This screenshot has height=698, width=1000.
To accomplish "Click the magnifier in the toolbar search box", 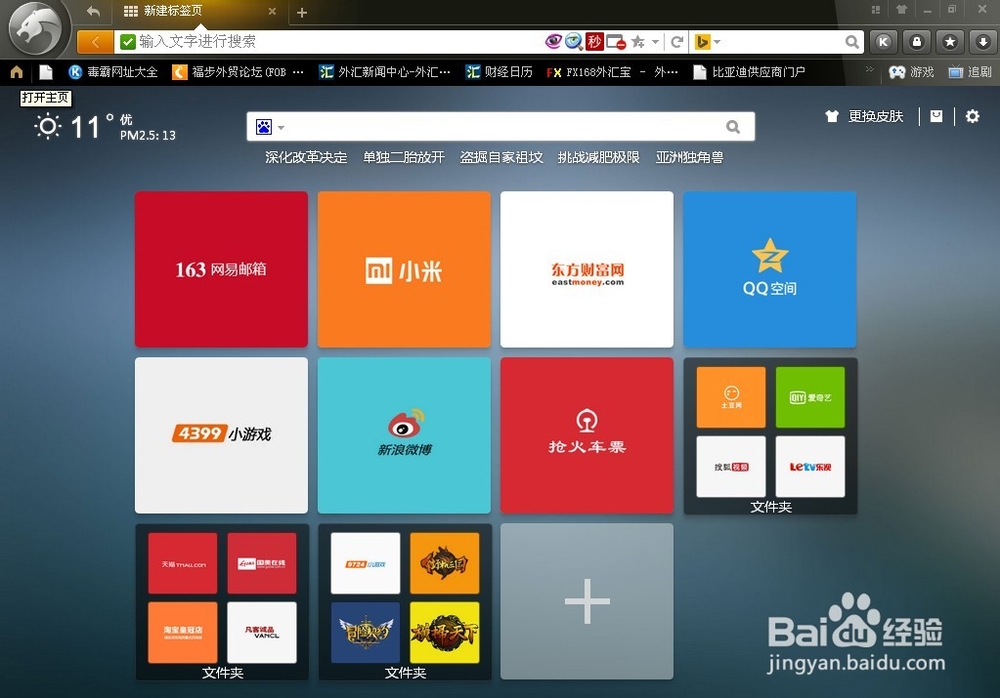I will point(852,42).
